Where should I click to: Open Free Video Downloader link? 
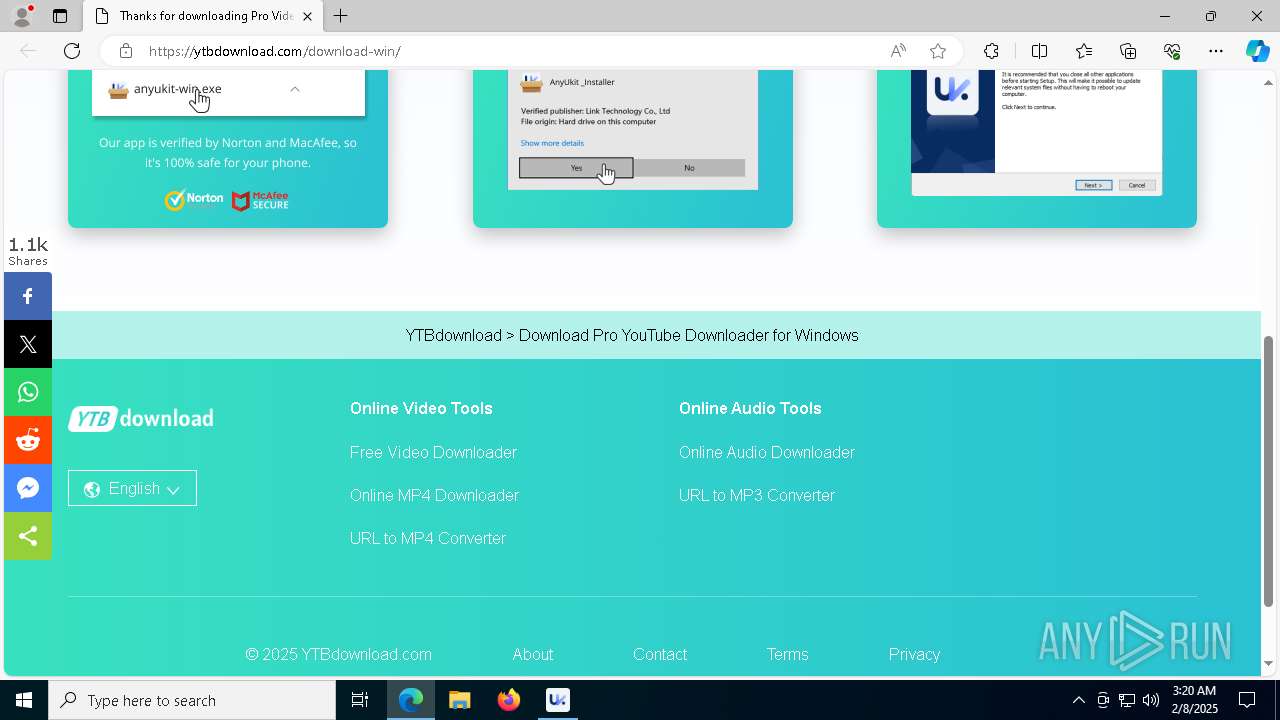point(433,452)
